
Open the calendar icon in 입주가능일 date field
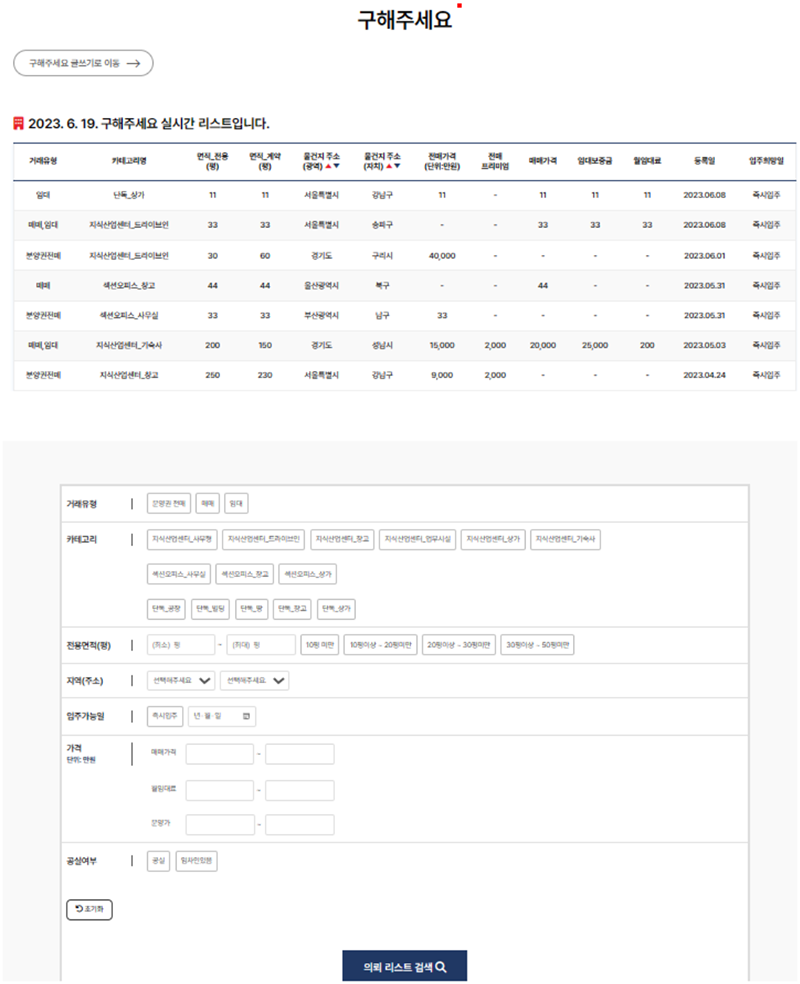click(x=247, y=716)
